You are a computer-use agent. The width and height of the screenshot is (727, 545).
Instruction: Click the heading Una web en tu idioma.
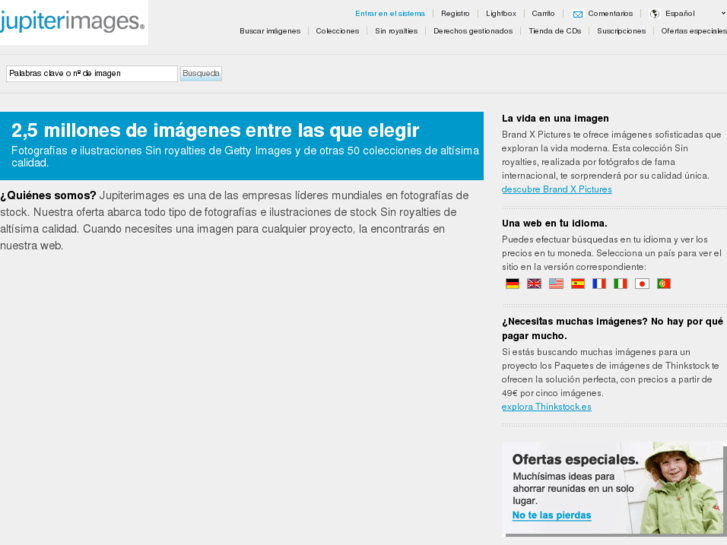554,223
